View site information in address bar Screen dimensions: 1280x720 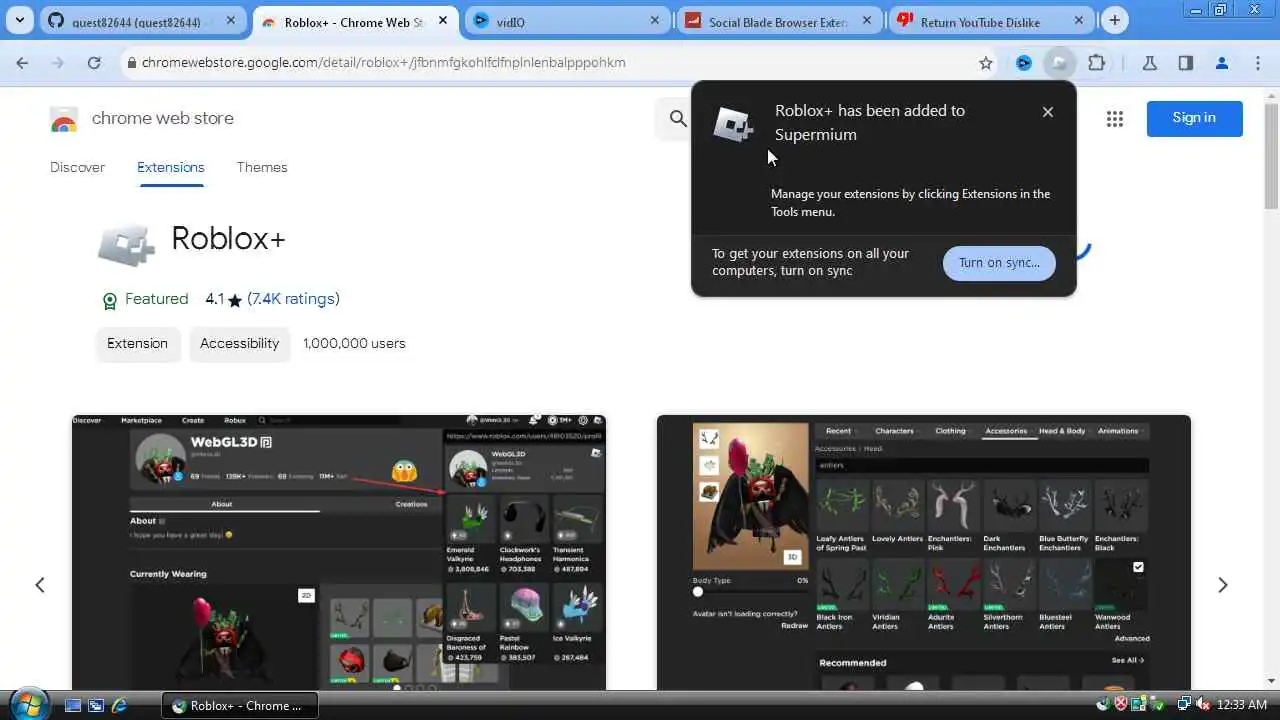coord(130,62)
